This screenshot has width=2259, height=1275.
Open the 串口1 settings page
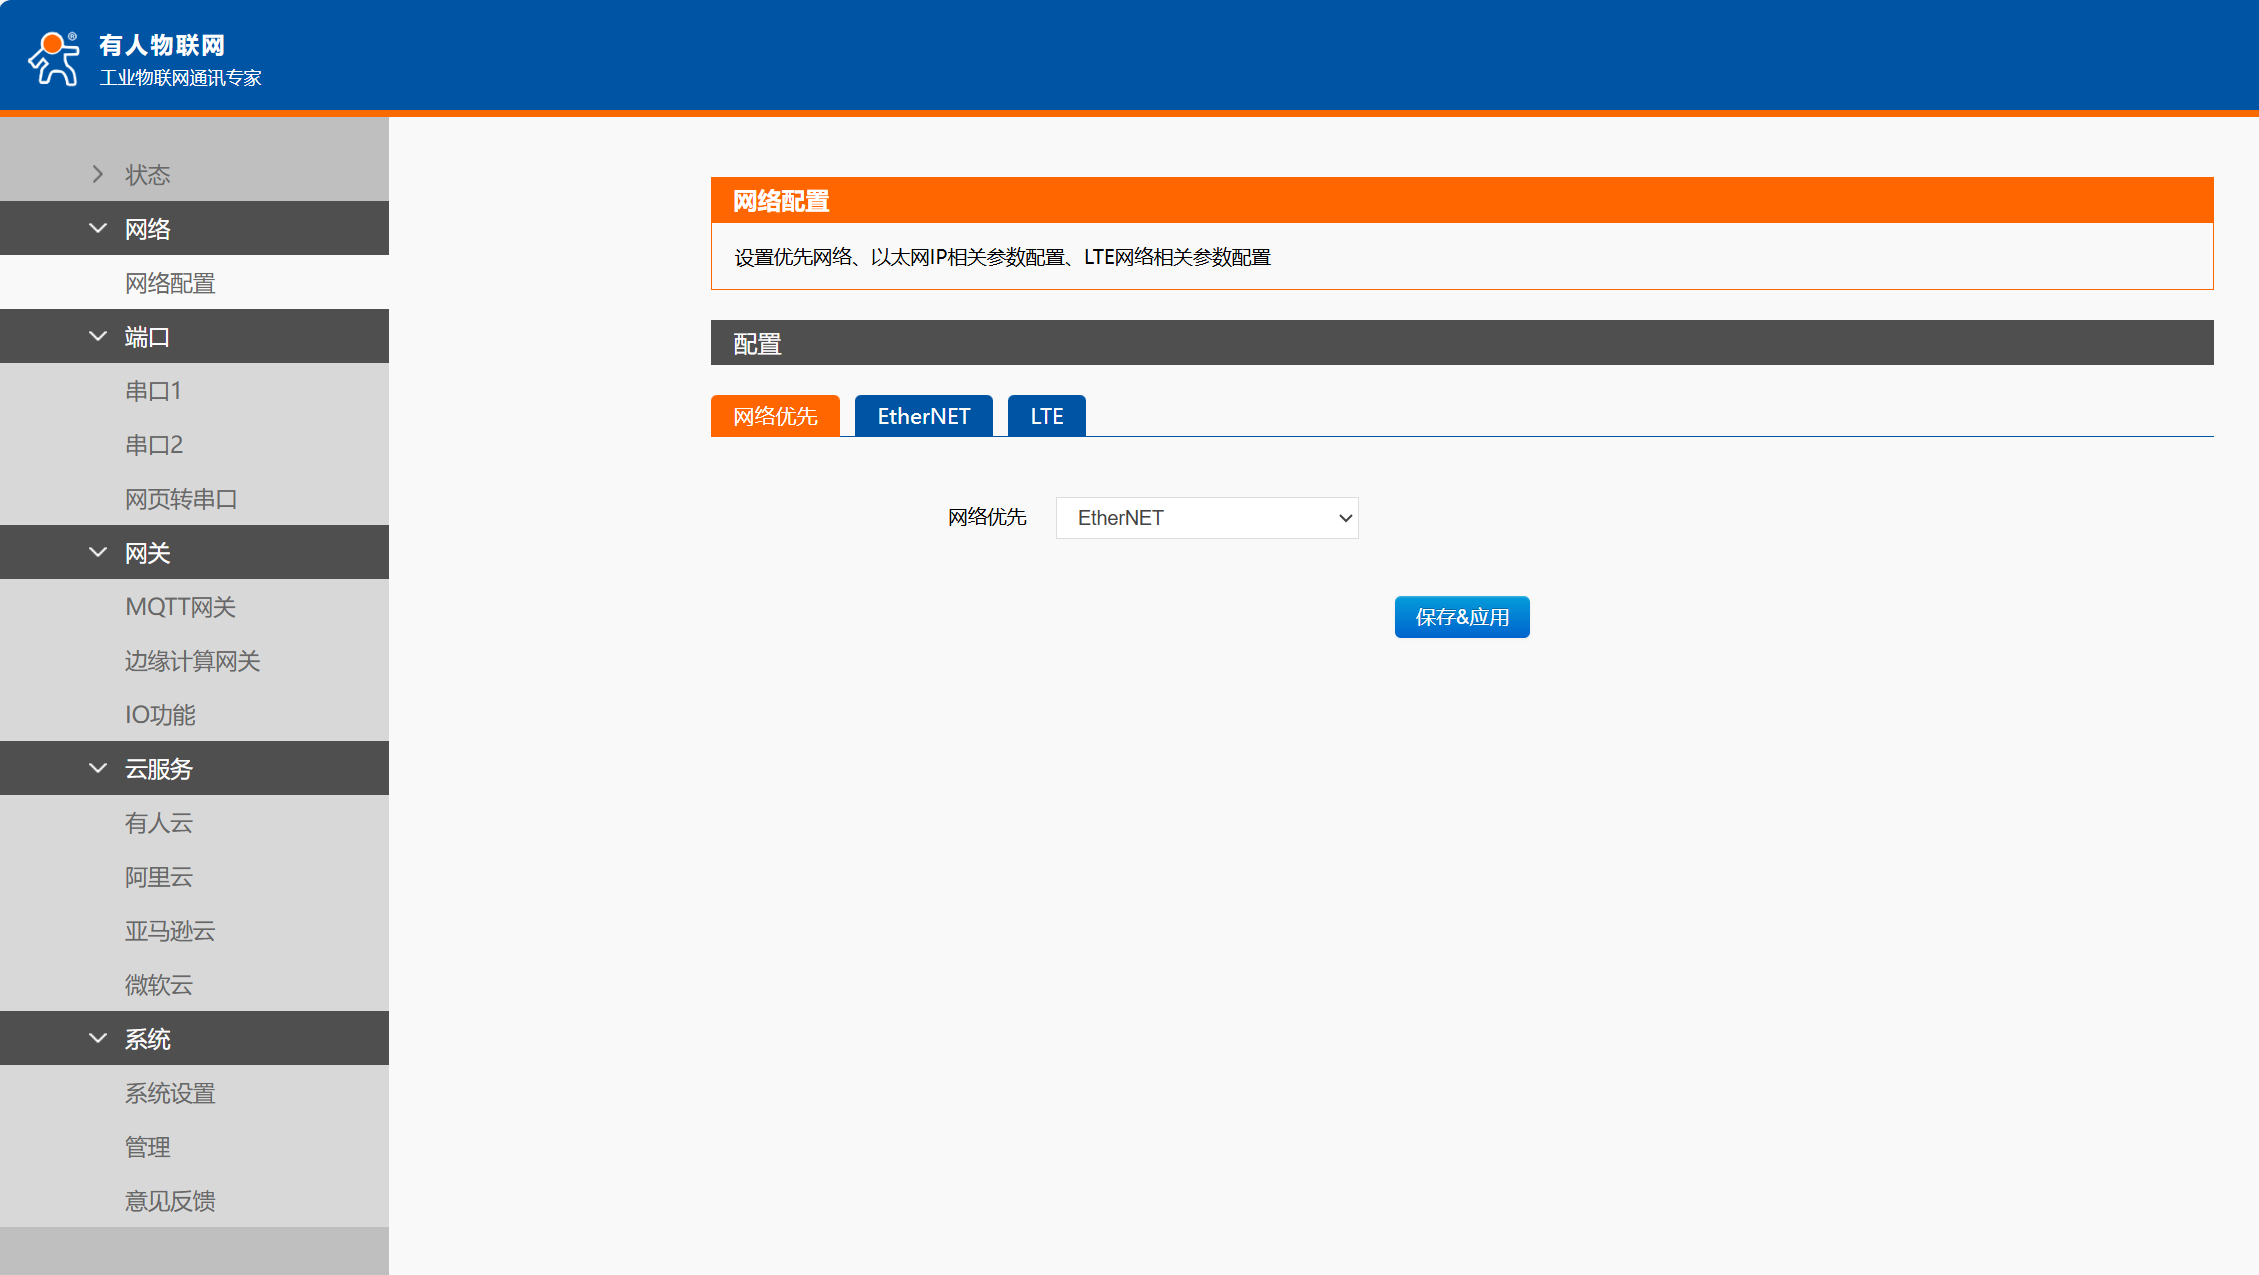pyautogui.click(x=153, y=391)
